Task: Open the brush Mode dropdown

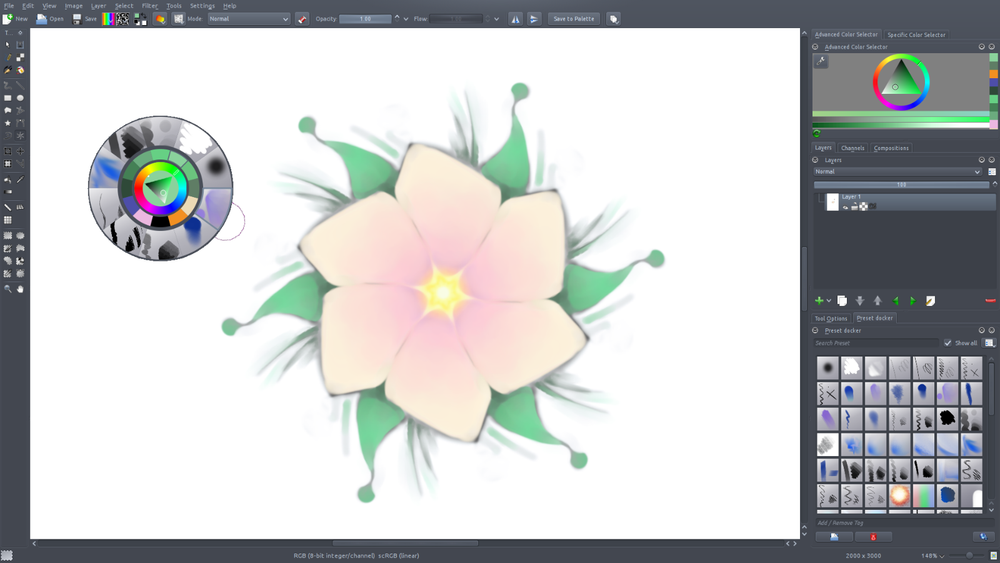Action: tap(248, 19)
